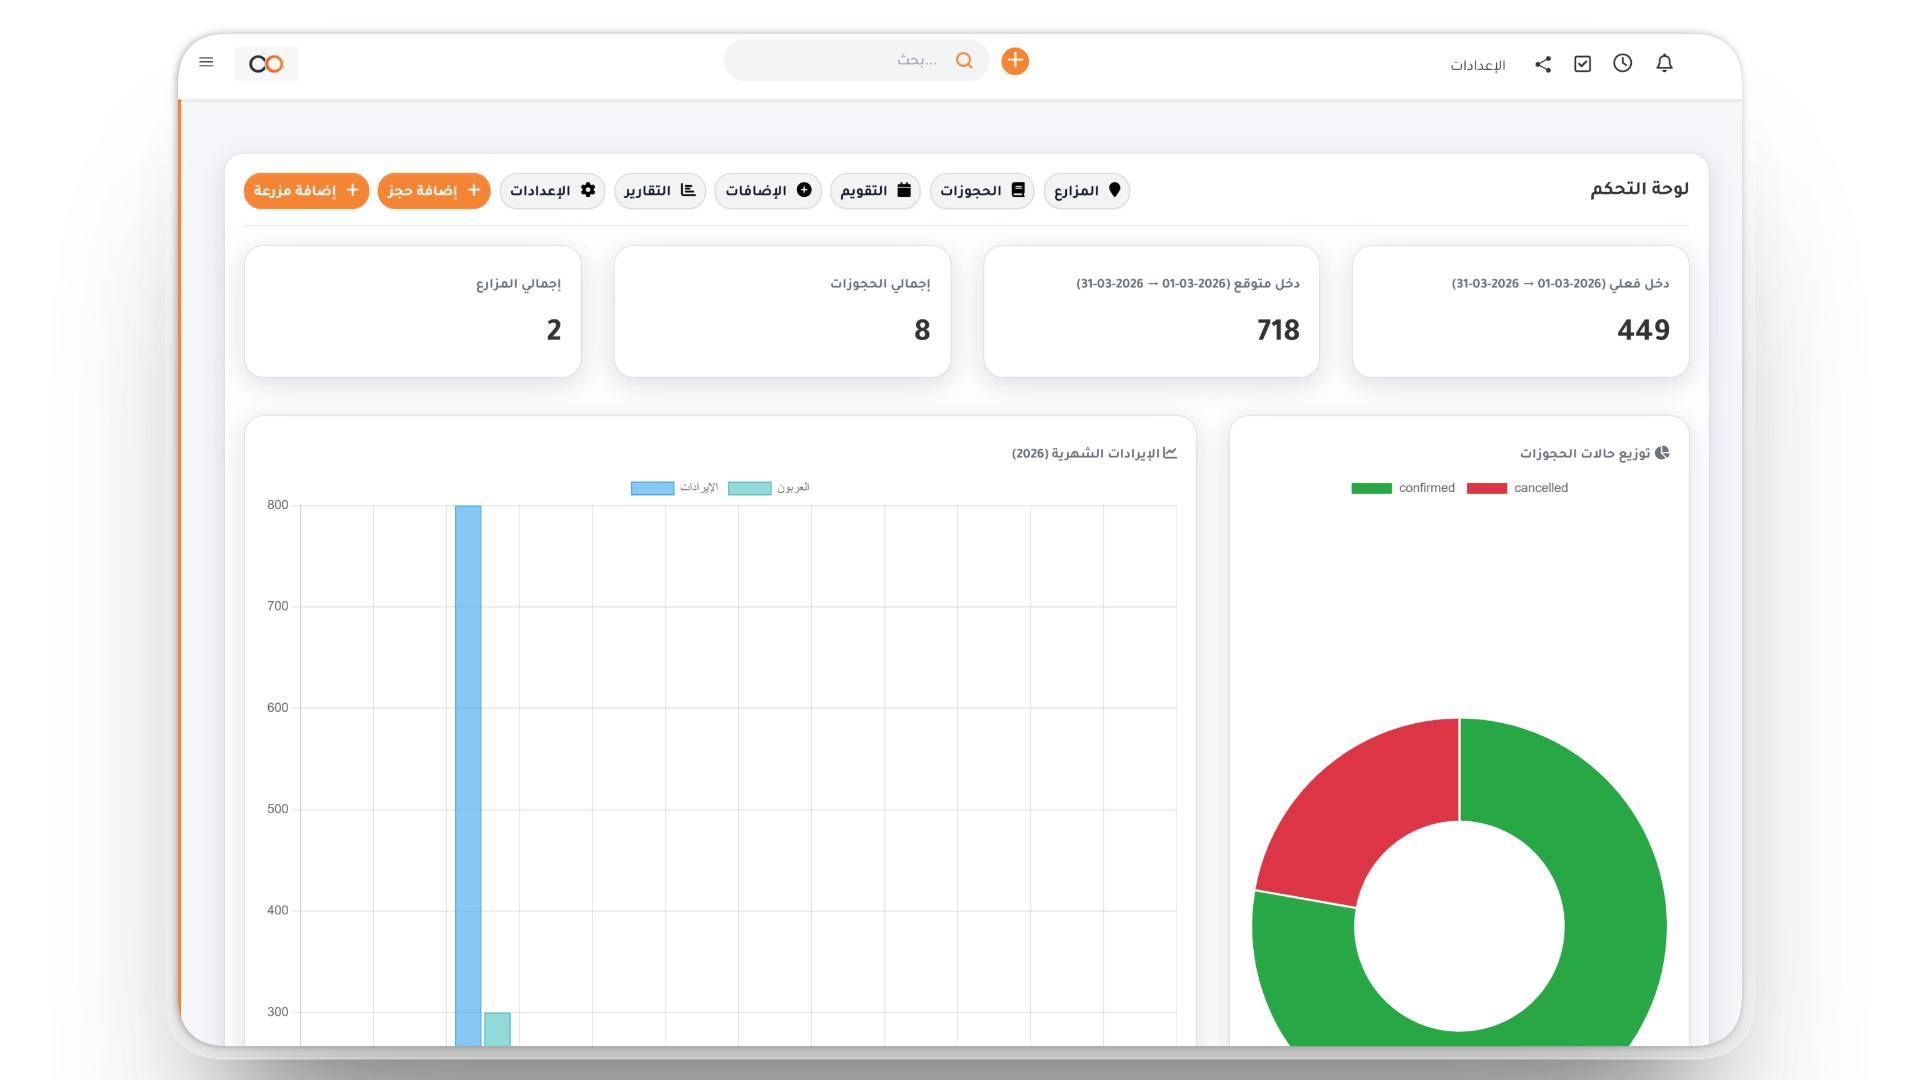Click the search magnifier icon
This screenshot has height=1080, width=1920.
coord(964,61)
